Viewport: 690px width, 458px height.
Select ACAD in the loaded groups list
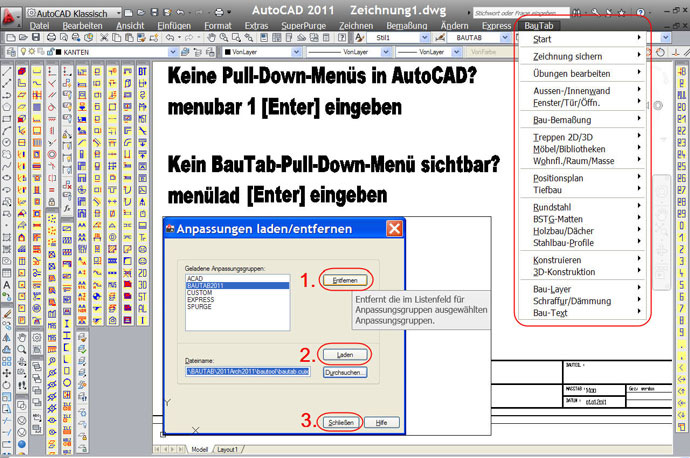[237, 278]
